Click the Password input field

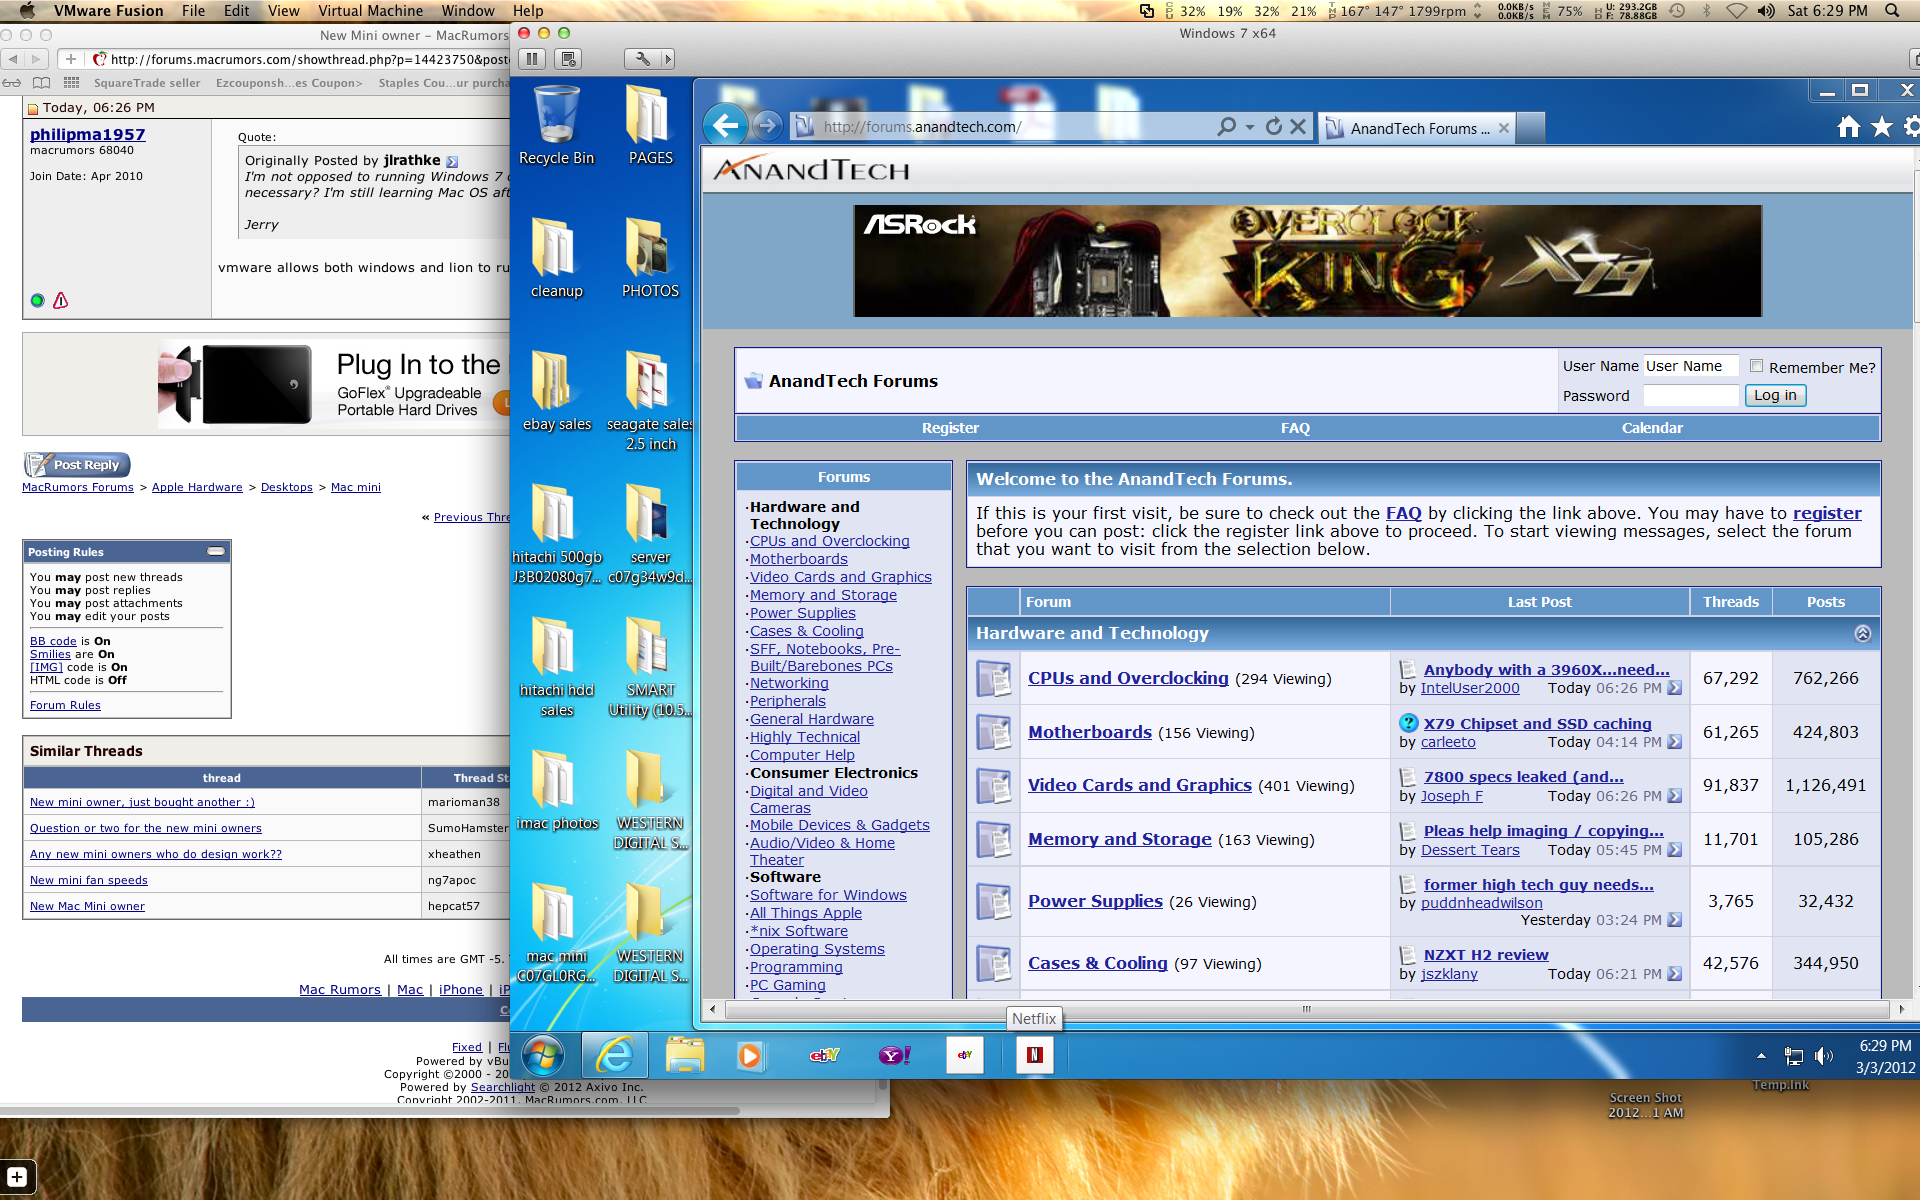pos(1690,395)
